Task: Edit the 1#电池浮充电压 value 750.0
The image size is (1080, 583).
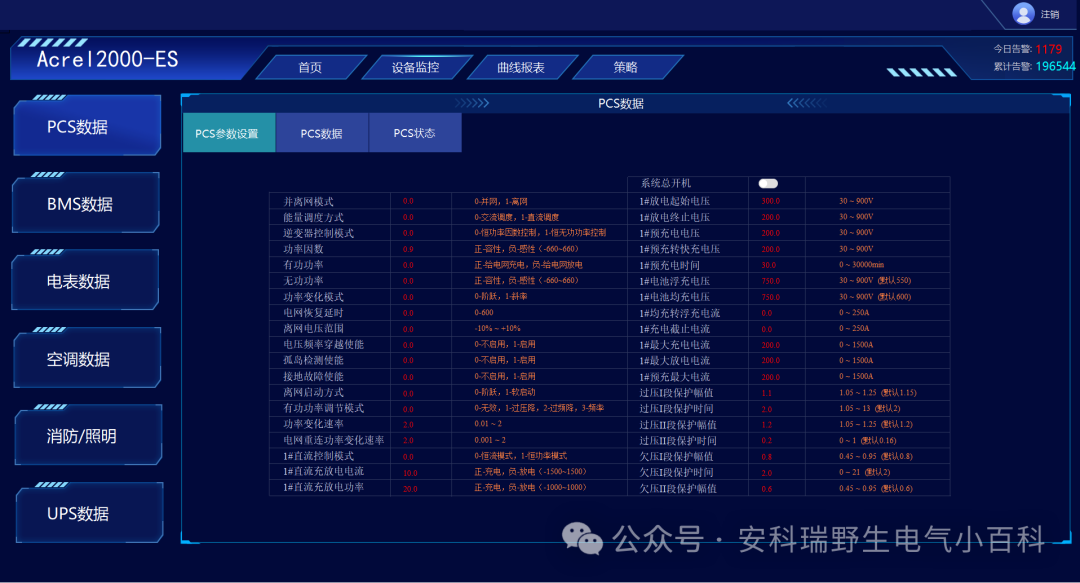Action: (x=770, y=280)
